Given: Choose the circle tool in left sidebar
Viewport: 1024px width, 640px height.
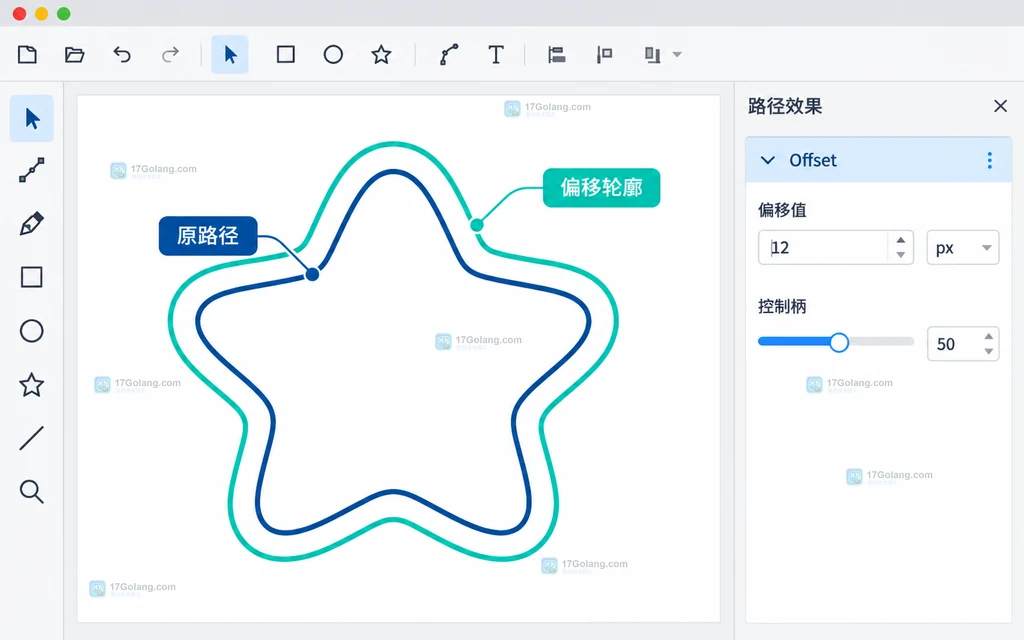Looking at the screenshot, I should 31,331.
